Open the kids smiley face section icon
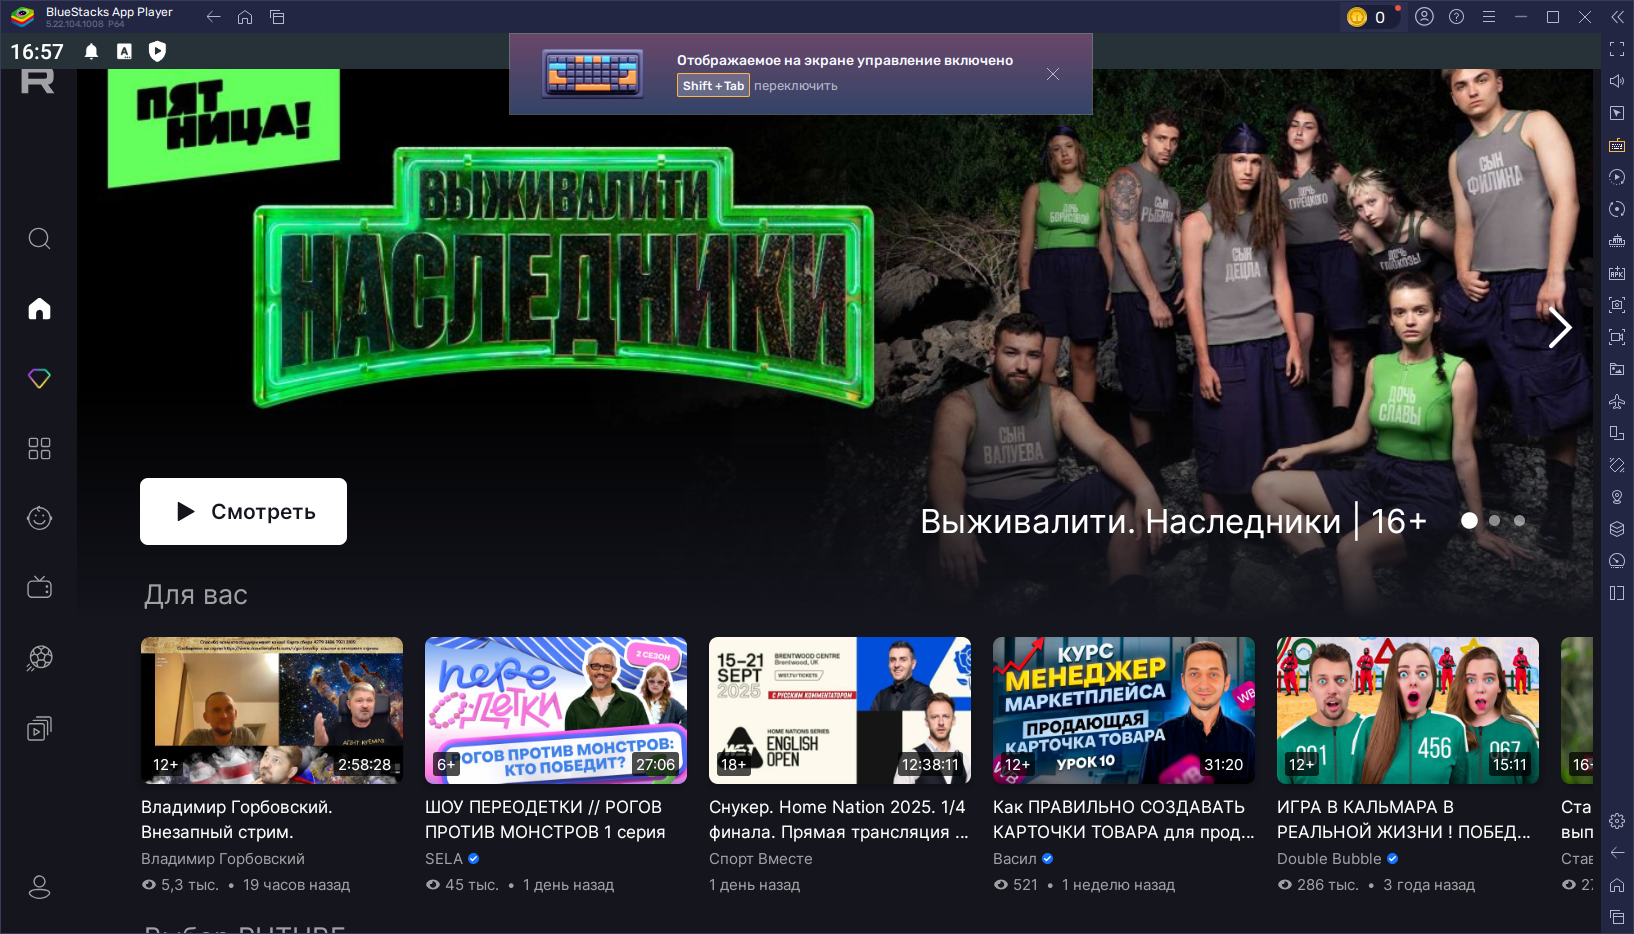1634x934 pixels. click(x=39, y=518)
